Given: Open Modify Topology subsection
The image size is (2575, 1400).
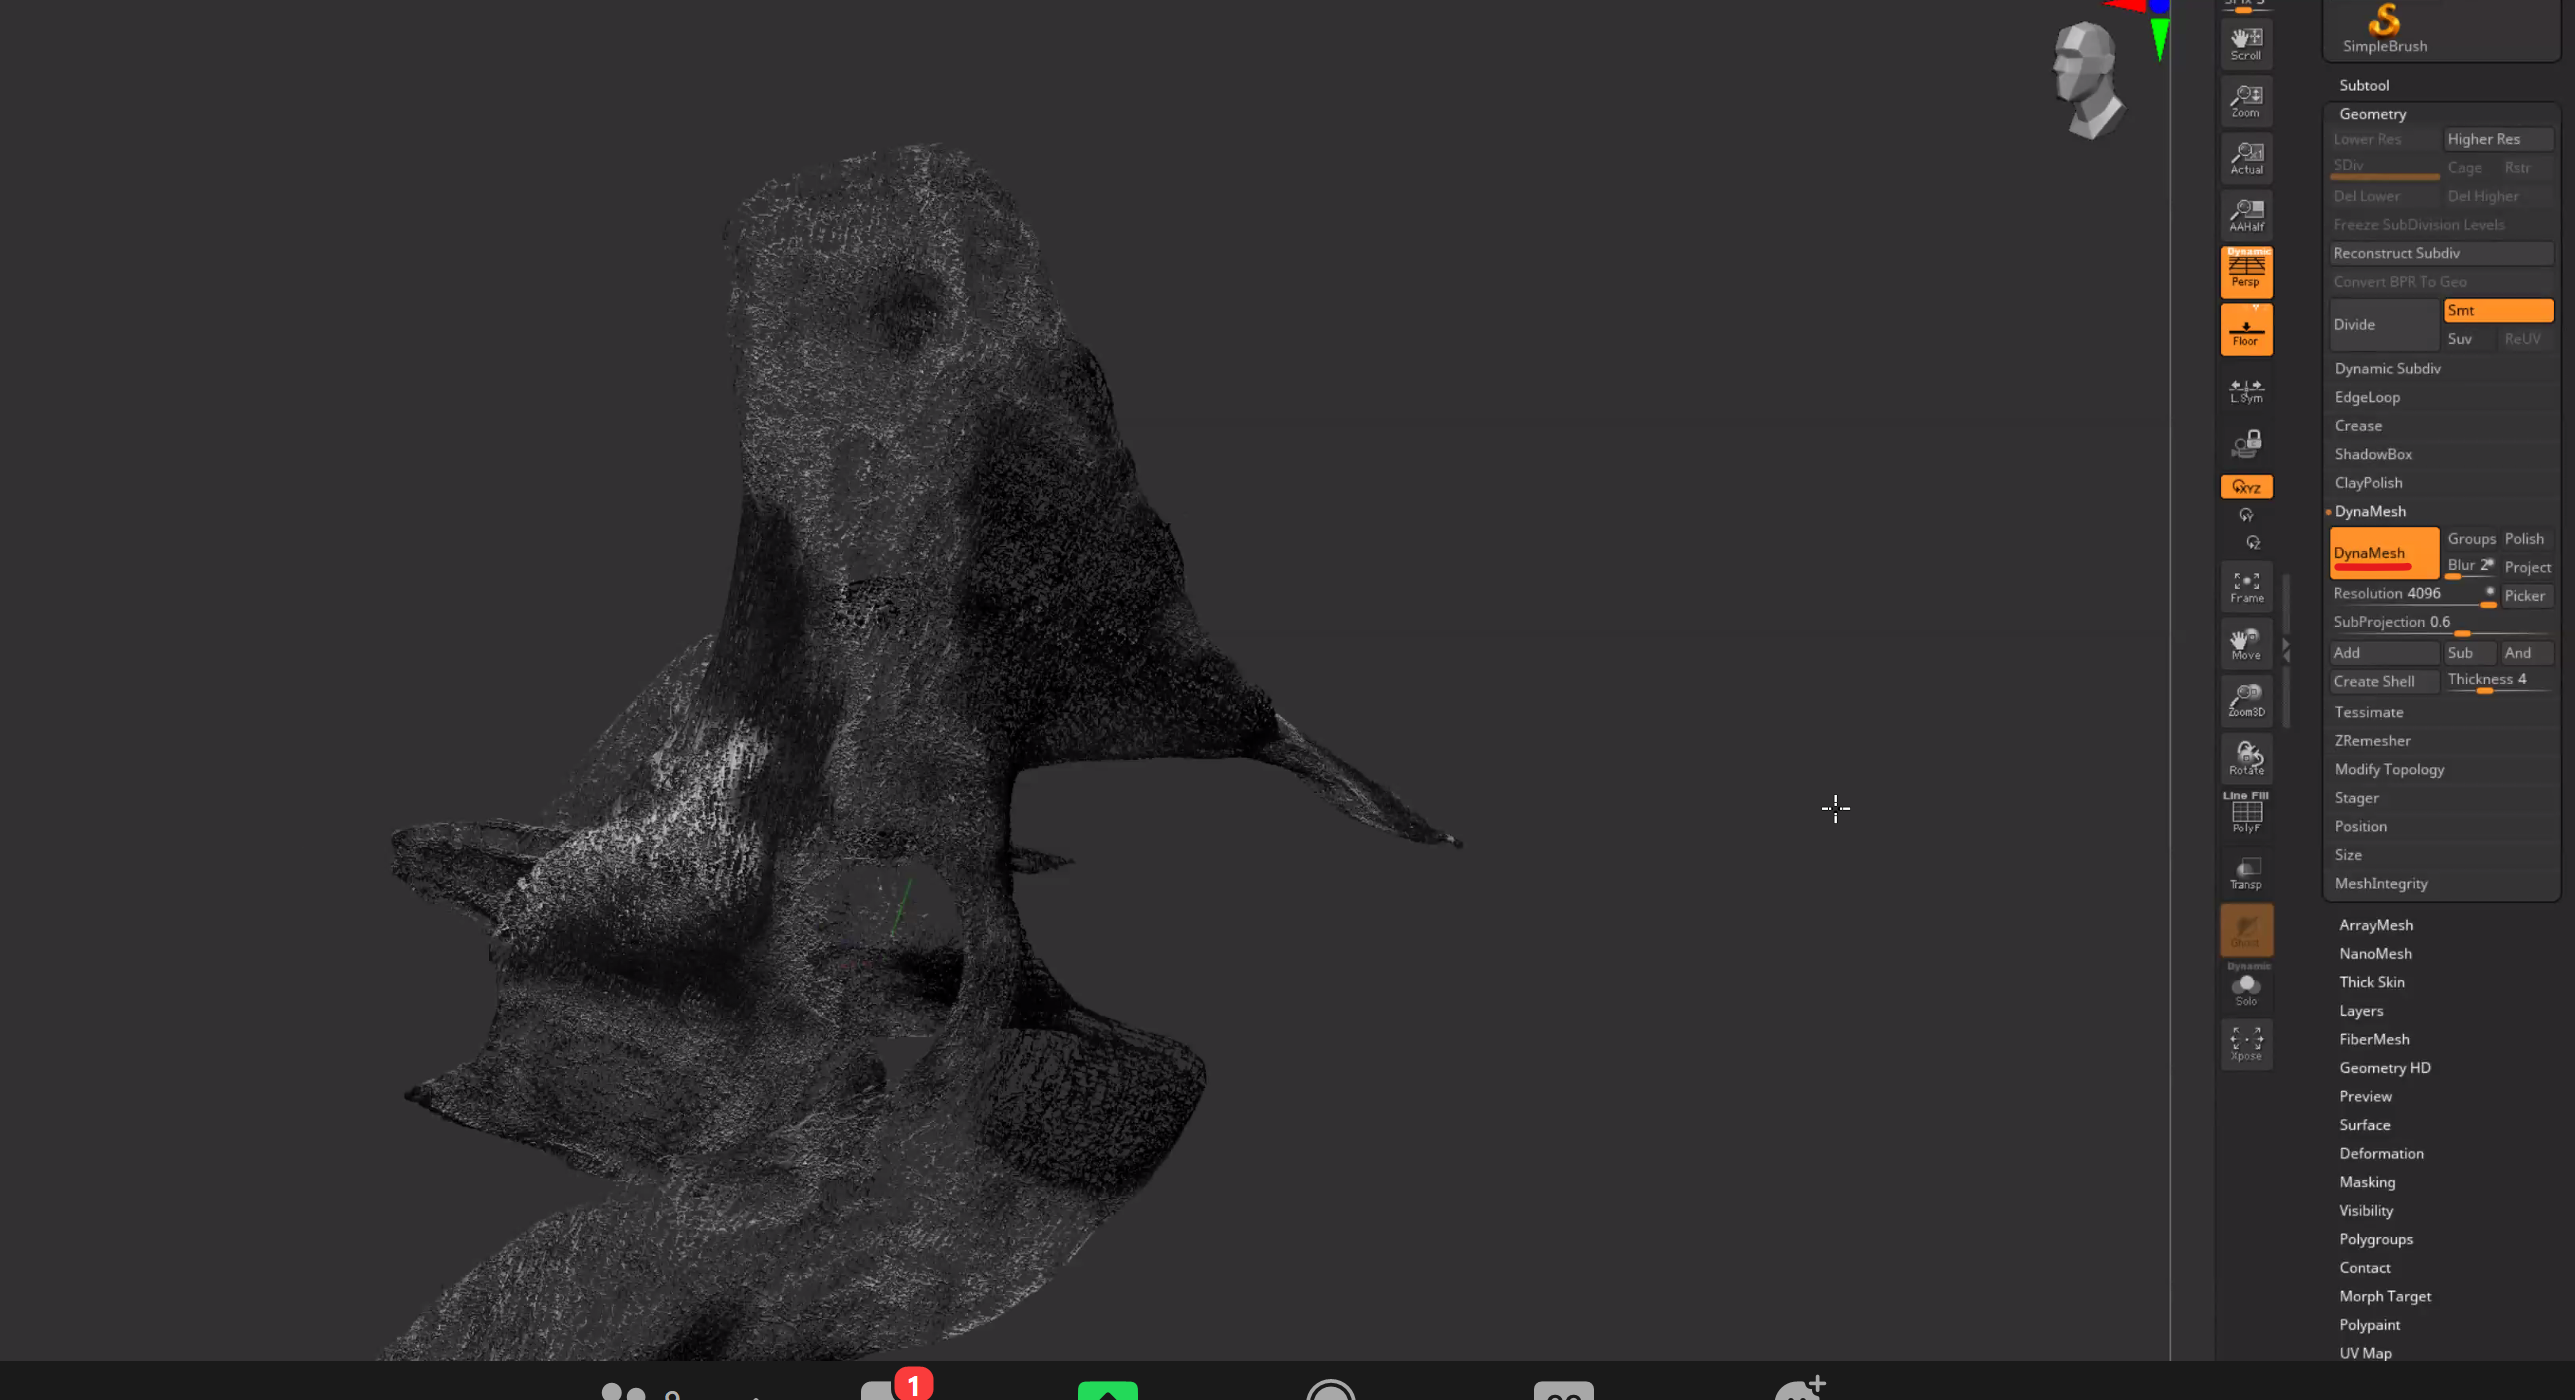Looking at the screenshot, I should [x=2389, y=769].
